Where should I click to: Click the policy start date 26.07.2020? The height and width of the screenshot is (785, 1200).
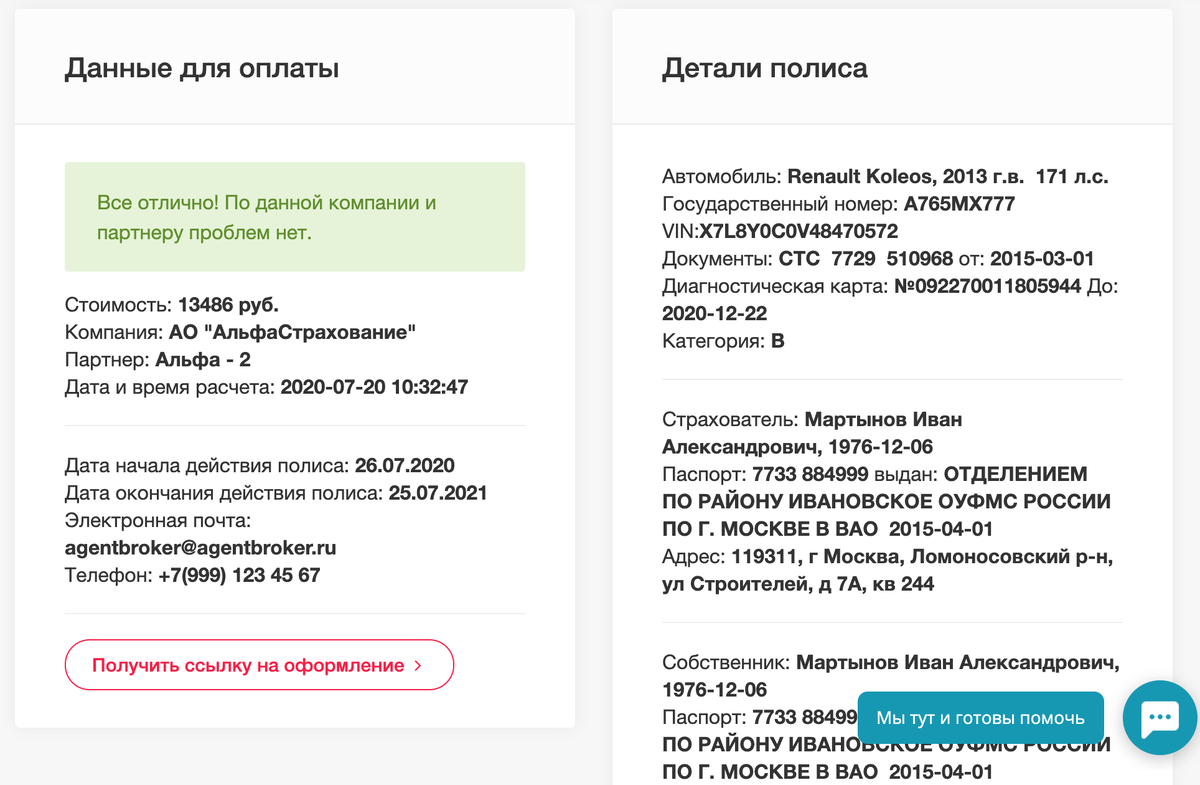tap(405, 466)
